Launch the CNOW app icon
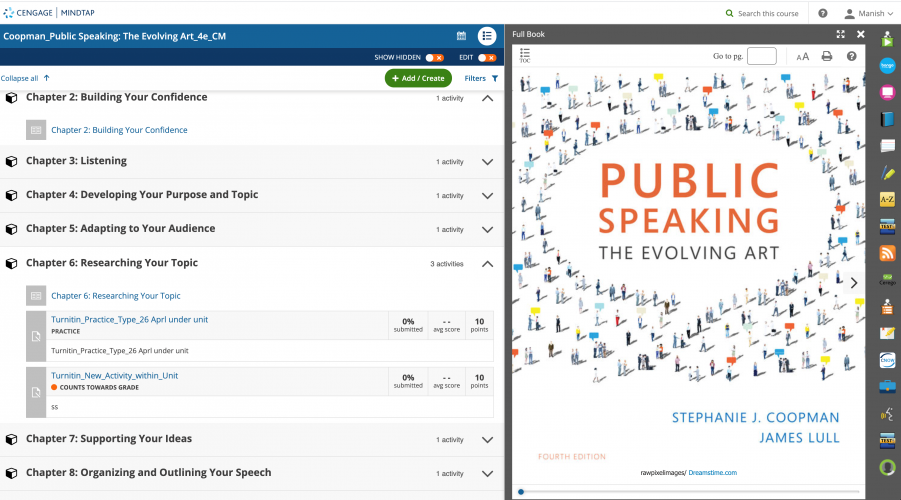901x500 pixels. click(x=887, y=360)
